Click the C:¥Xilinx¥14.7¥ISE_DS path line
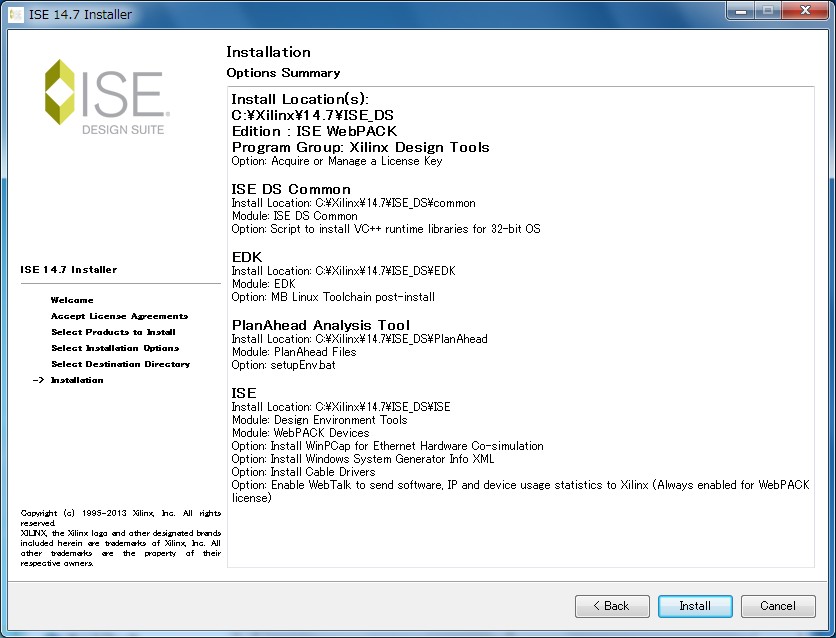The width and height of the screenshot is (836, 638). (312, 115)
